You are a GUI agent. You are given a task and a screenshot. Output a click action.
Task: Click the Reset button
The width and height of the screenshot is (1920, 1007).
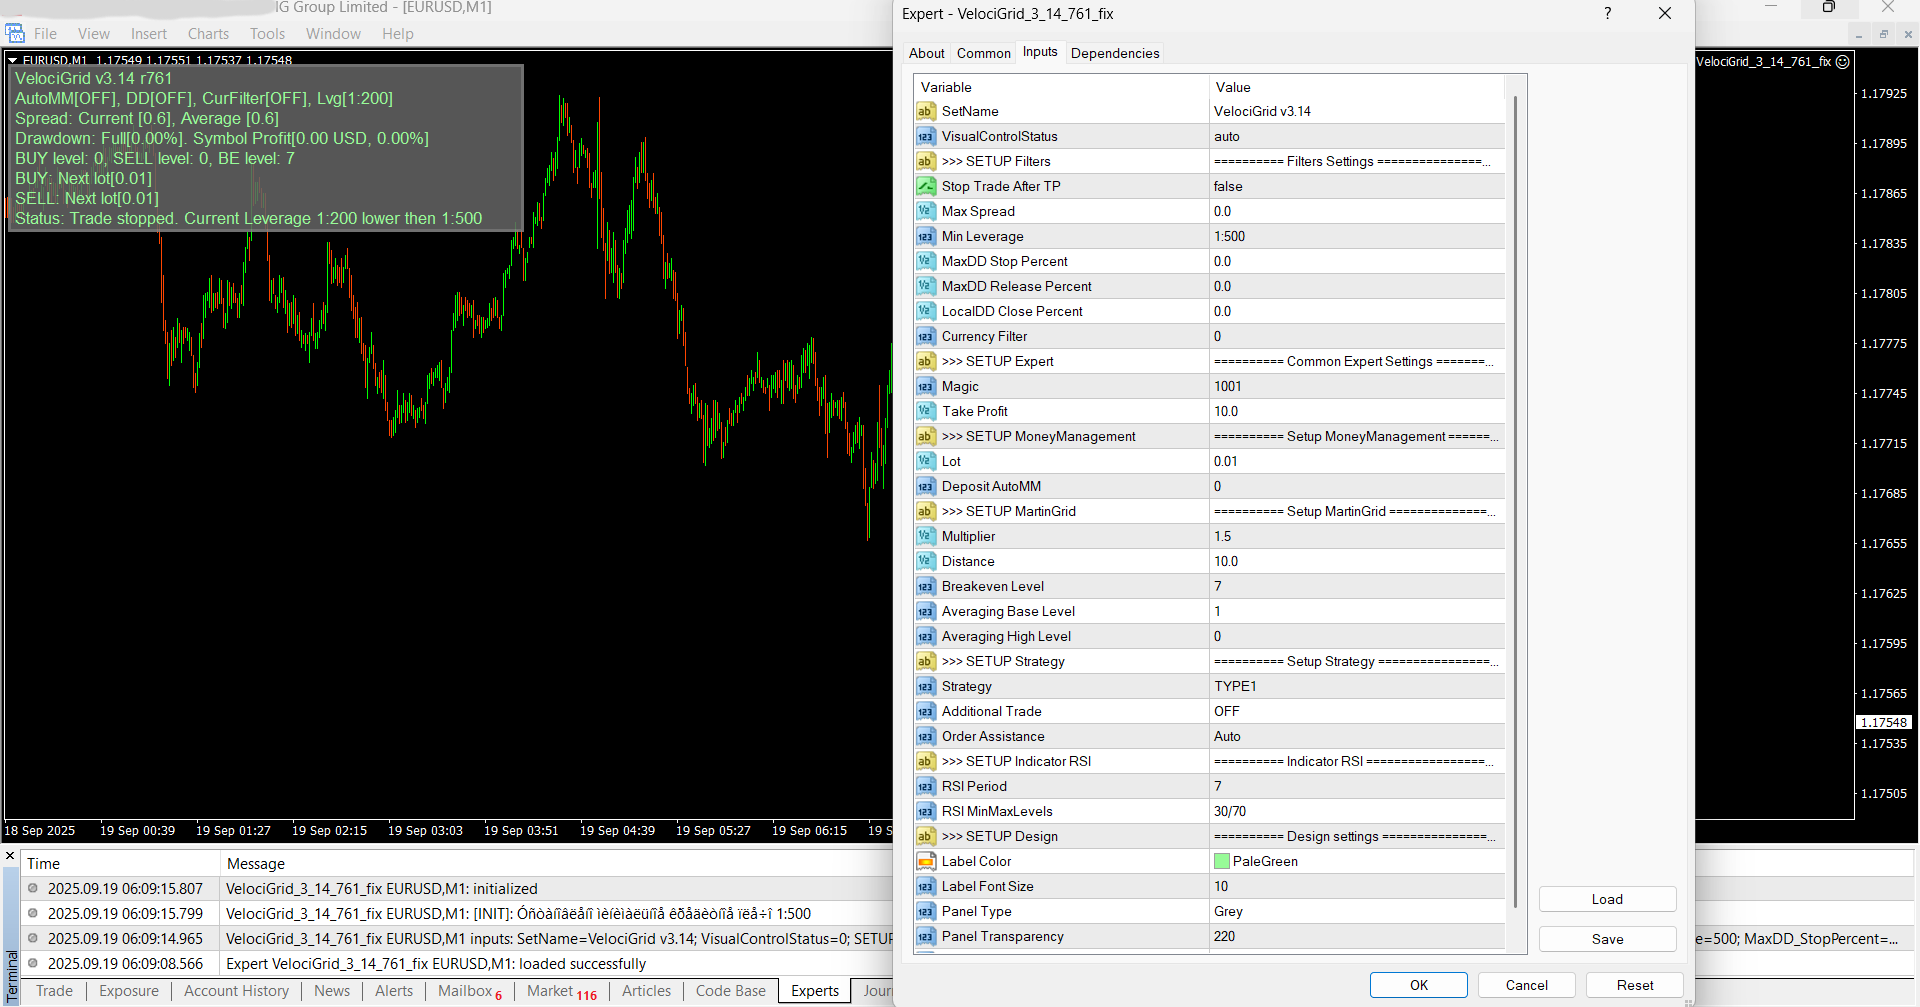1634,985
